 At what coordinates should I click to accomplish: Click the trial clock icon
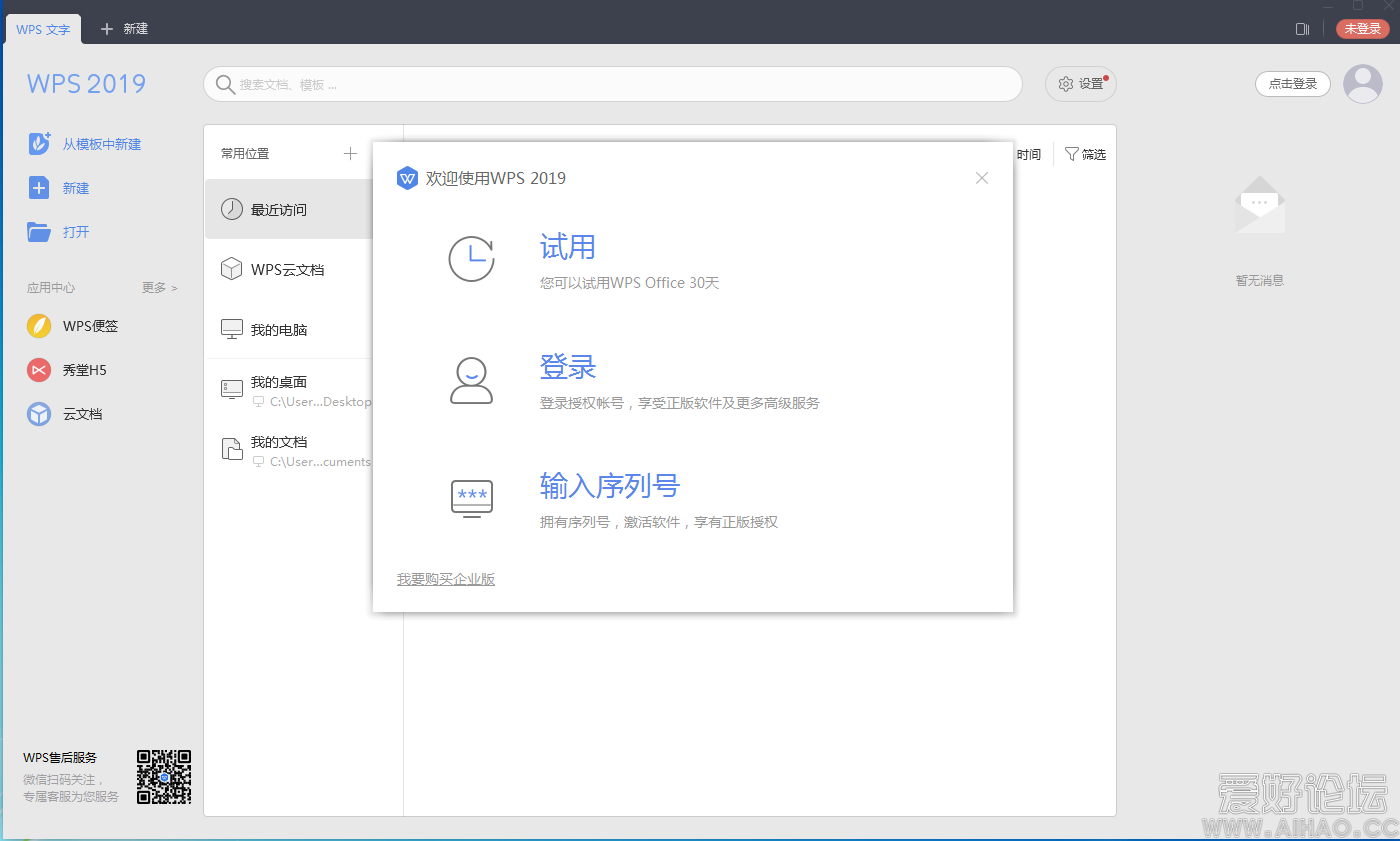click(471, 259)
